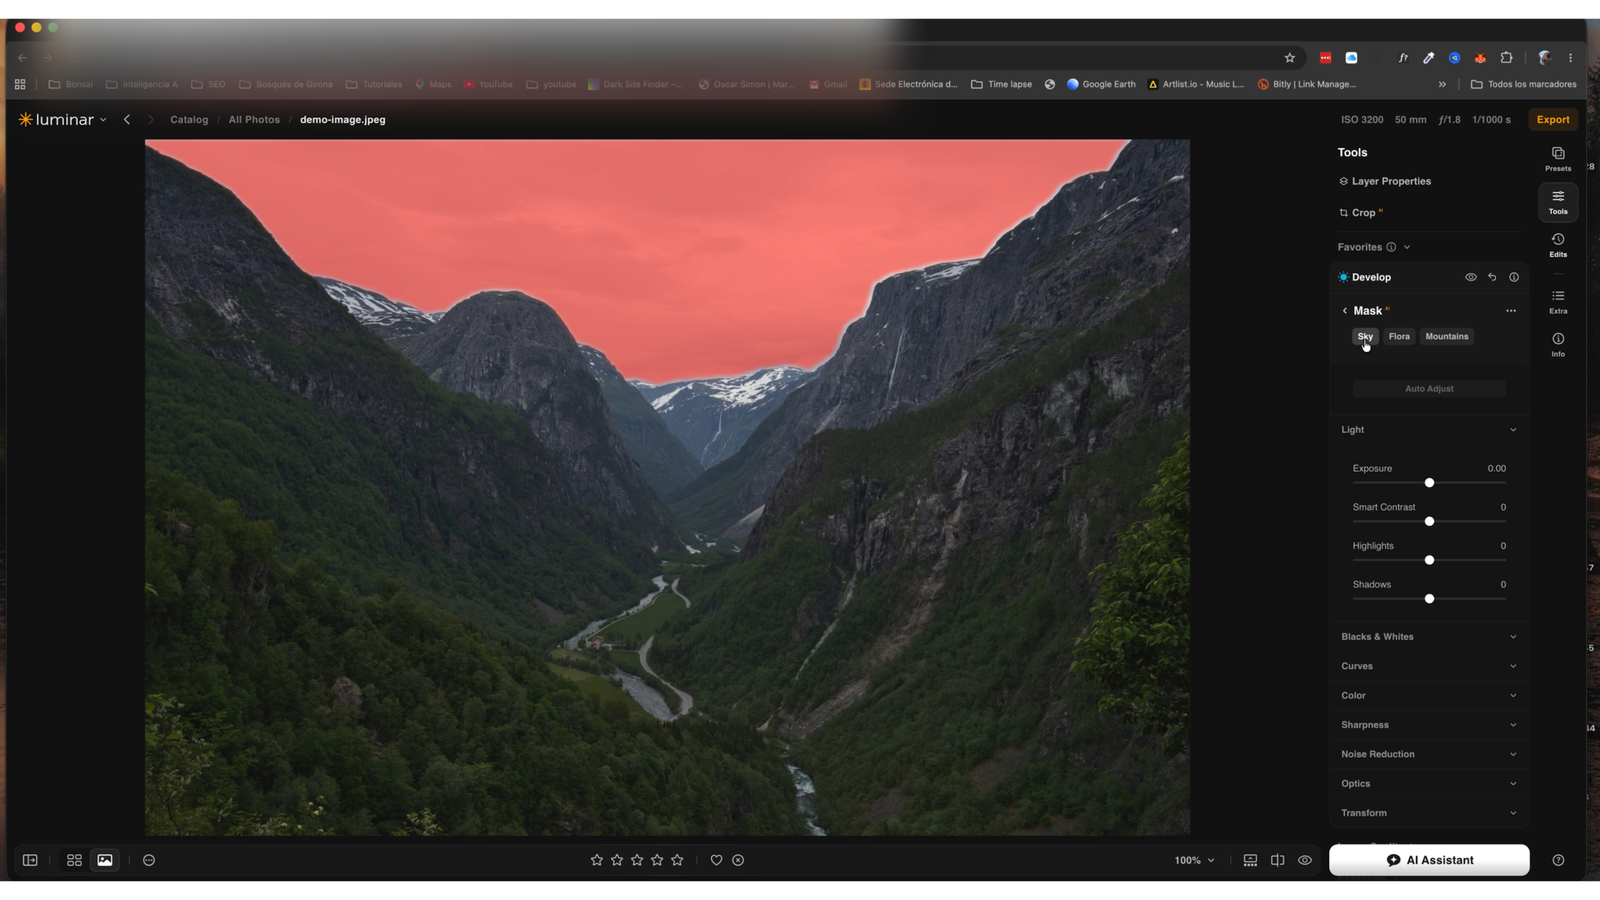
Task: Click the Favorites info icon
Action: point(1391,247)
